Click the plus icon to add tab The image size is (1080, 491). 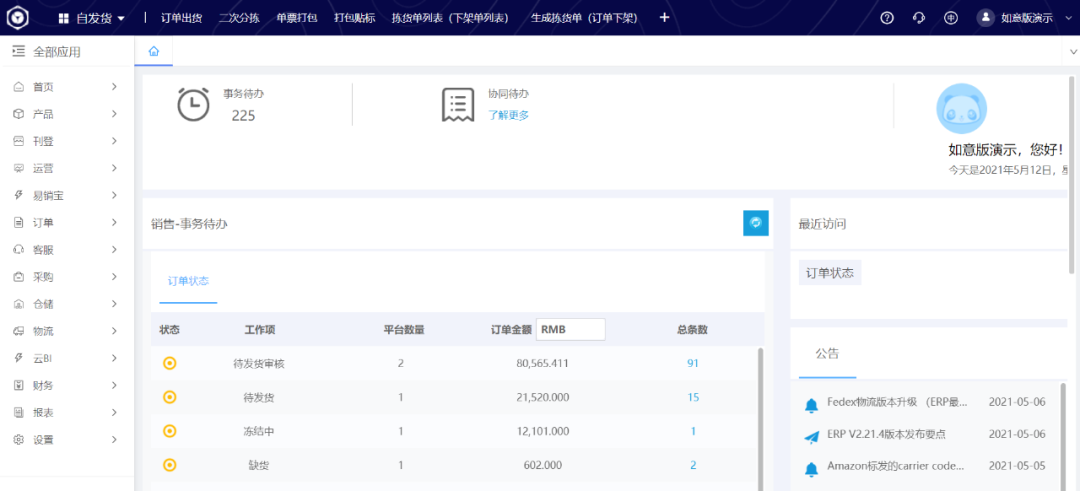pos(665,18)
